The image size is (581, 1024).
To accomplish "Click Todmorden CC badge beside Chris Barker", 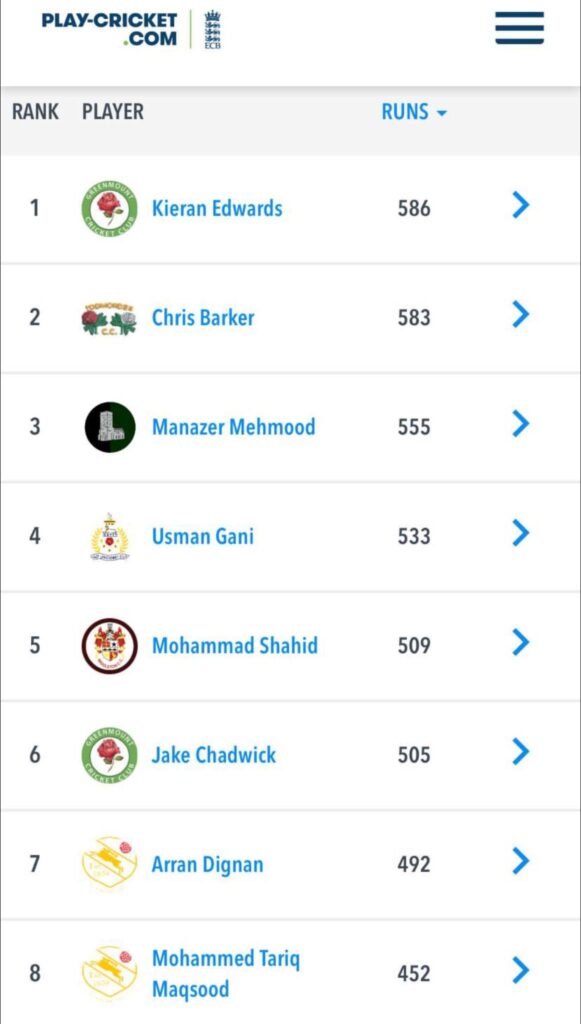I will coord(109,318).
